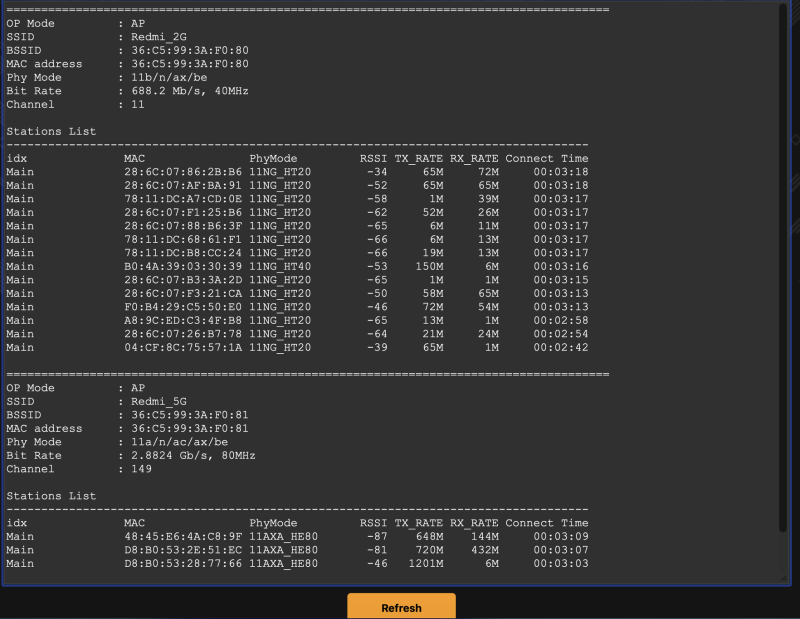The height and width of the screenshot is (619, 800).
Task: Click MAC 28:6C:07:F3:21:CA
Action: click(x=183, y=293)
